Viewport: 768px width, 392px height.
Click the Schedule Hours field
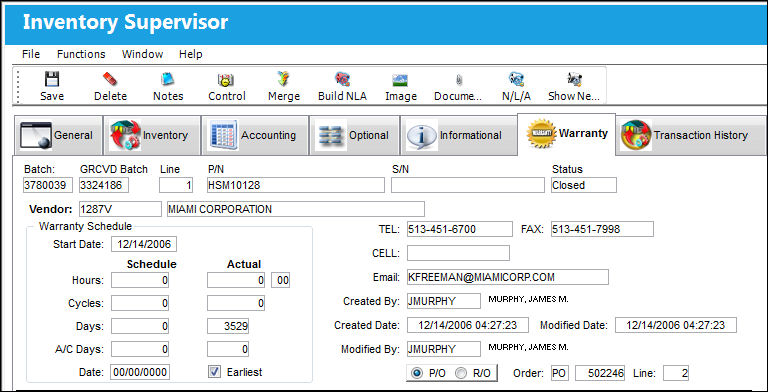[140, 280]
